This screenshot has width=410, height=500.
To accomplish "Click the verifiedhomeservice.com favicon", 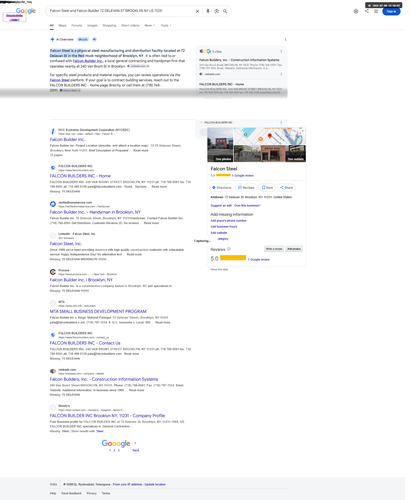I will (x=53, y=204).
